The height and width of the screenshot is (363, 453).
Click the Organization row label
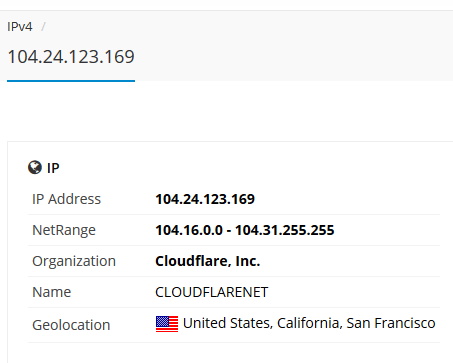coord(74,261)
